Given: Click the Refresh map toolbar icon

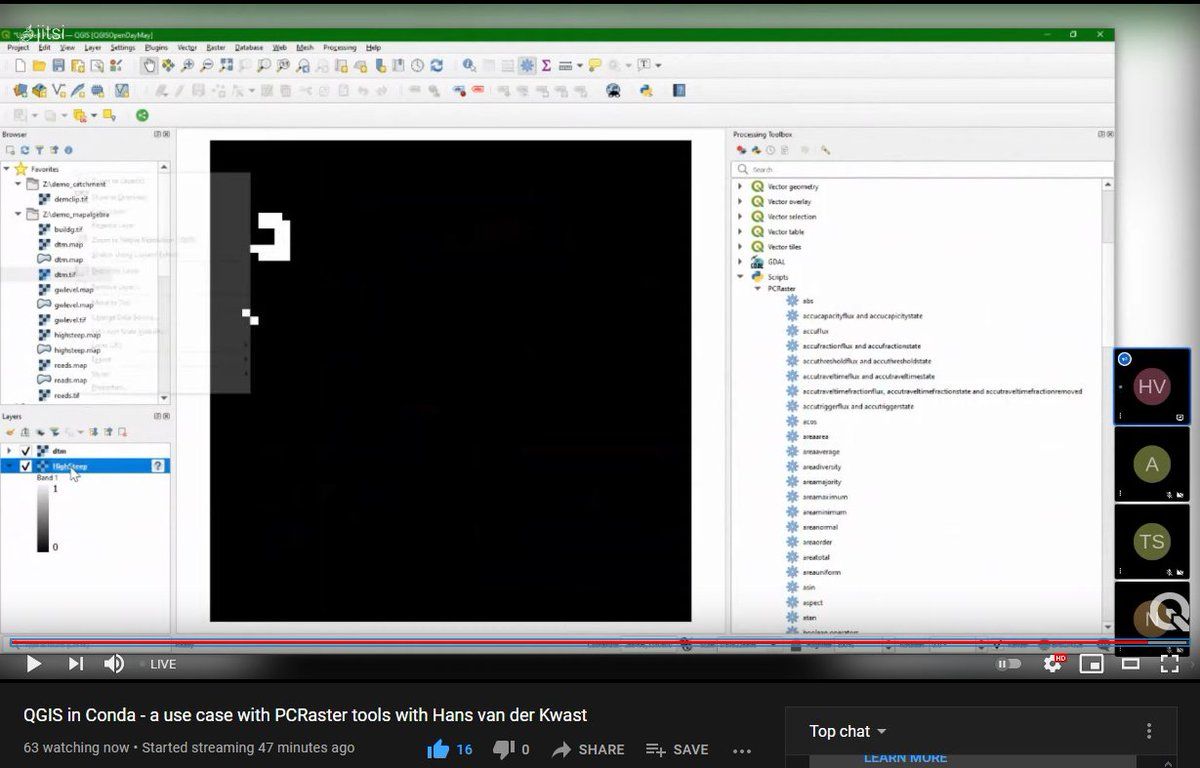Looking at the screenshot, I should coord(436,66).
